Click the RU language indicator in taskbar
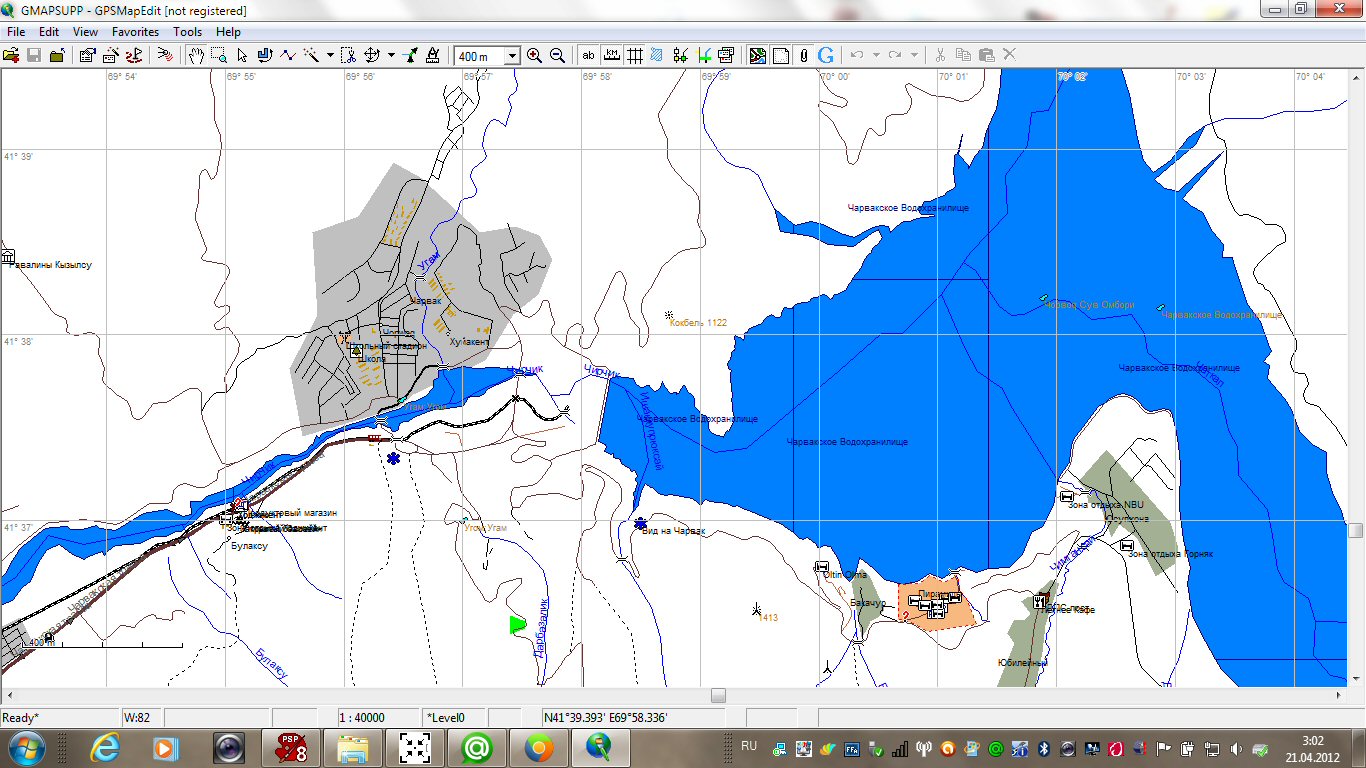This screenshot has width=1366, height=768. (x=748, y=746)
